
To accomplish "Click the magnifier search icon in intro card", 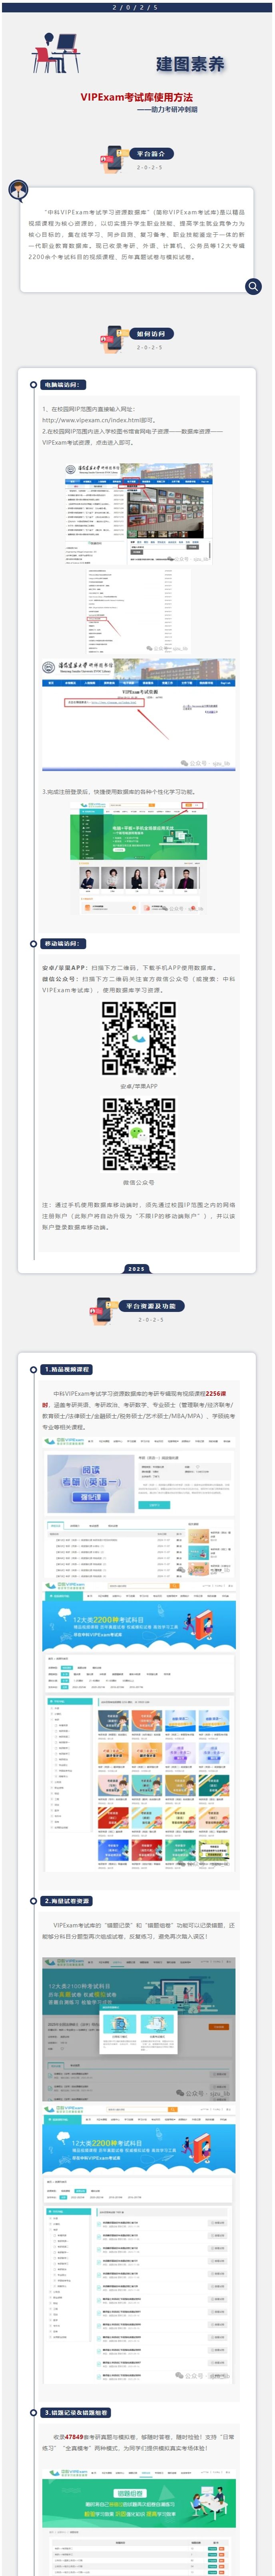I will click(x=253, y=286).
